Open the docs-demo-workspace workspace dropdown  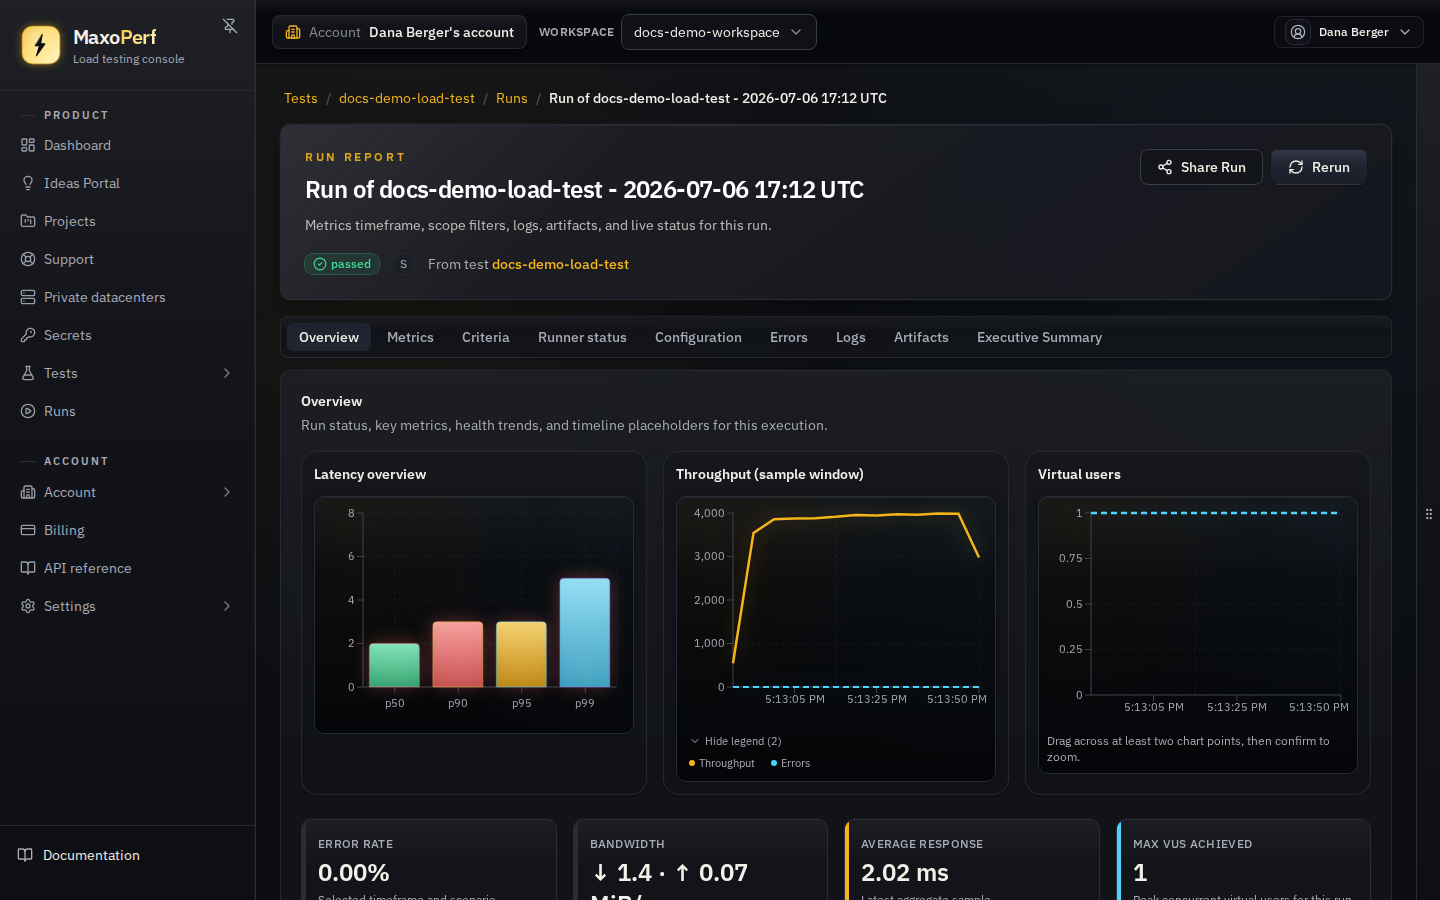tap(719, 32)
